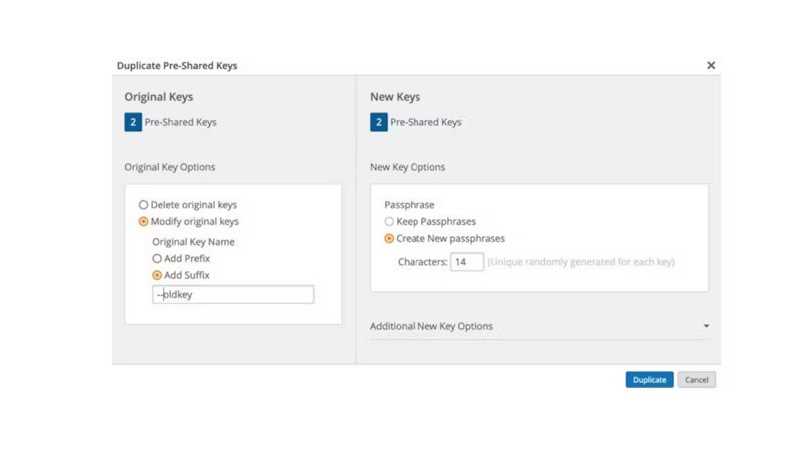Image resolution: width=805 pixels, height=459 pixels.
Task: Click the Passphrase section label
Action: (x=409, y=204)
